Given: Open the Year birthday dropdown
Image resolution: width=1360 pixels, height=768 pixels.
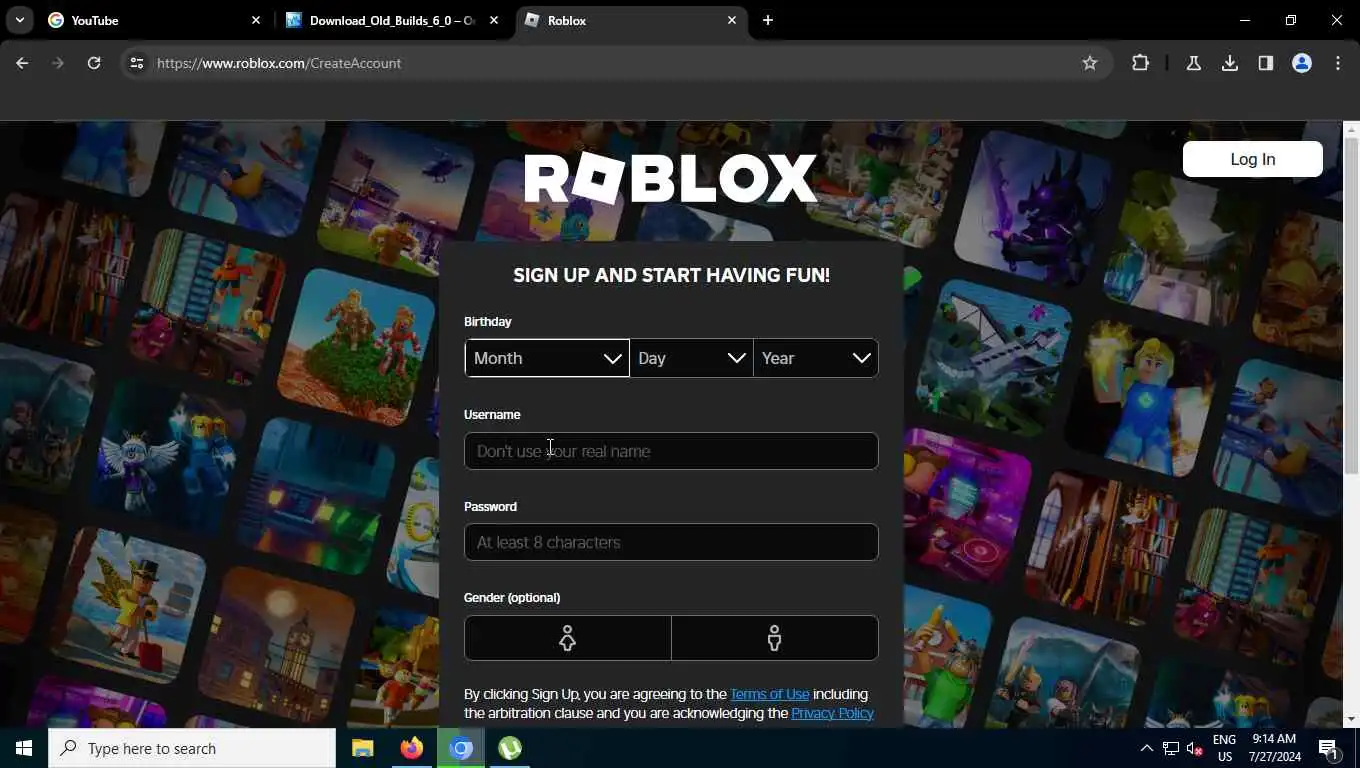Looking at the screenshot, I should pyautogui.click(x=816, y=358).
